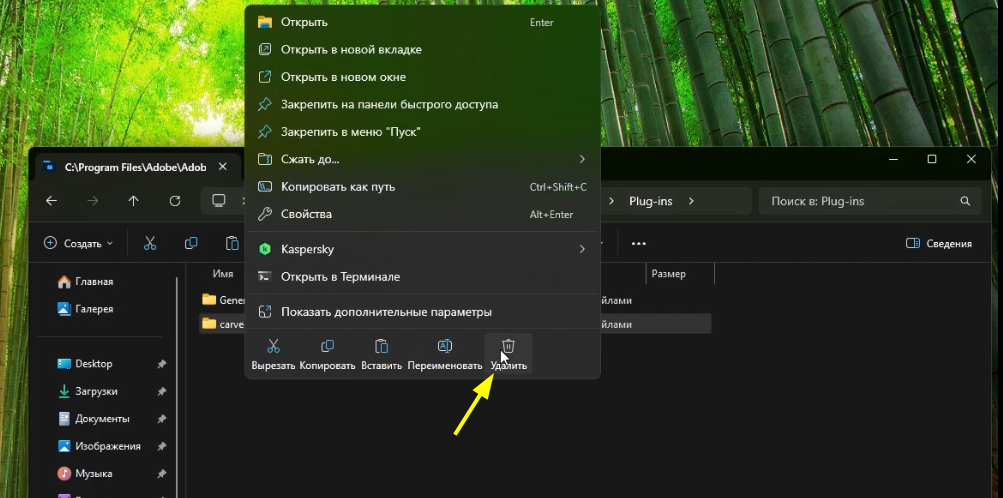Select Открыть в новой вкладке

tap(422, 50)
